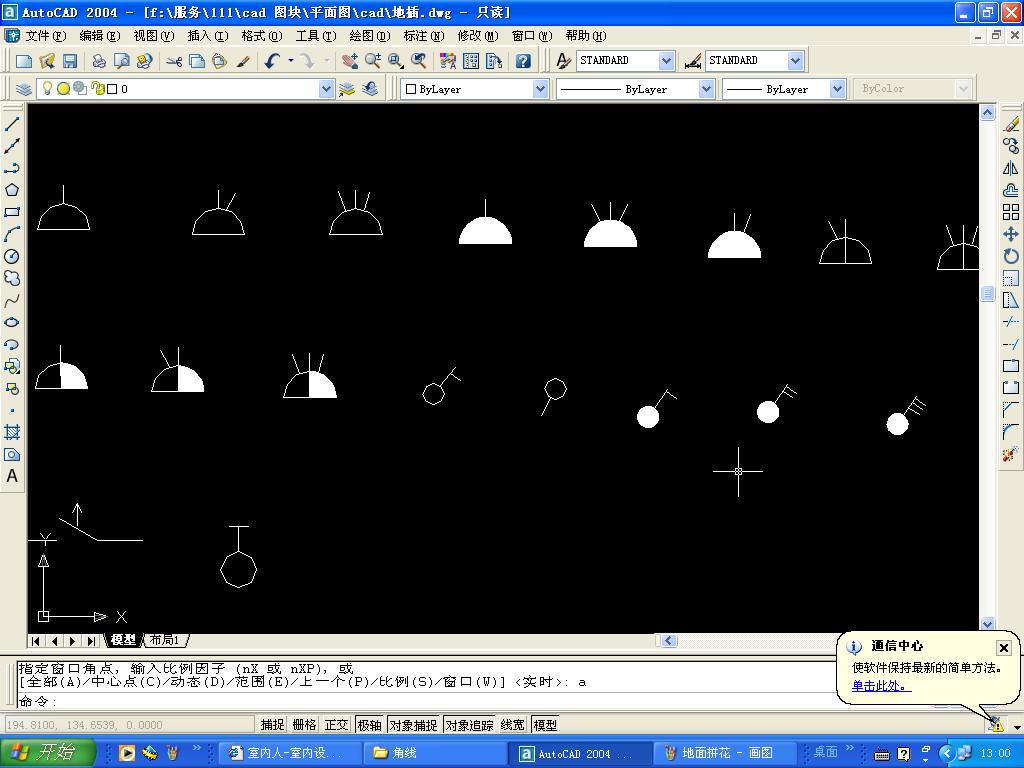Open the 角线 folder from taskbar

436,753
